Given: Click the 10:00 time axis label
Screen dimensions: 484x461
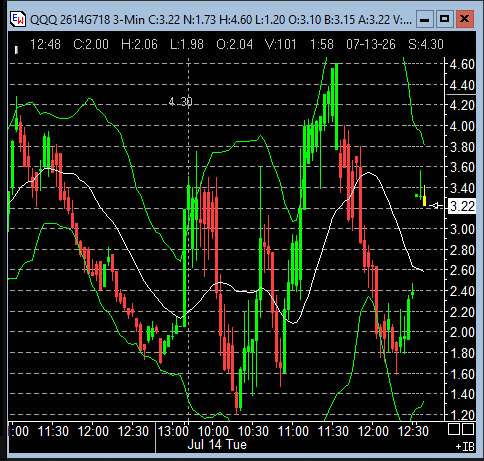Looking at the screenshot, I should (x=213, y=432).
